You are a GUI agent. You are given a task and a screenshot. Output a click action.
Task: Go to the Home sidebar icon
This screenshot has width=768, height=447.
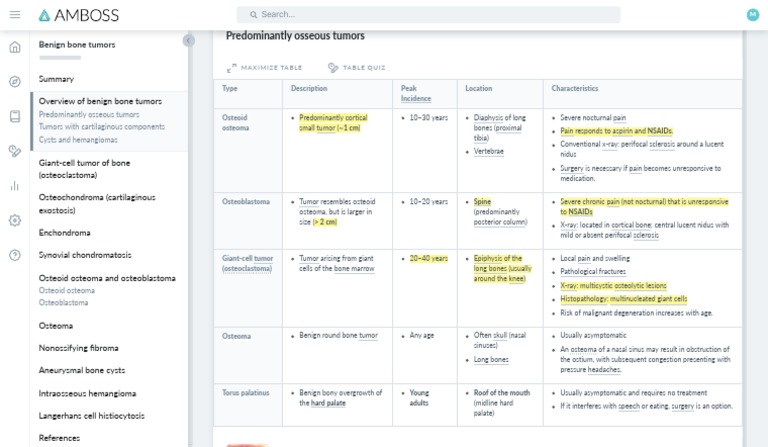tap(15, 47)
